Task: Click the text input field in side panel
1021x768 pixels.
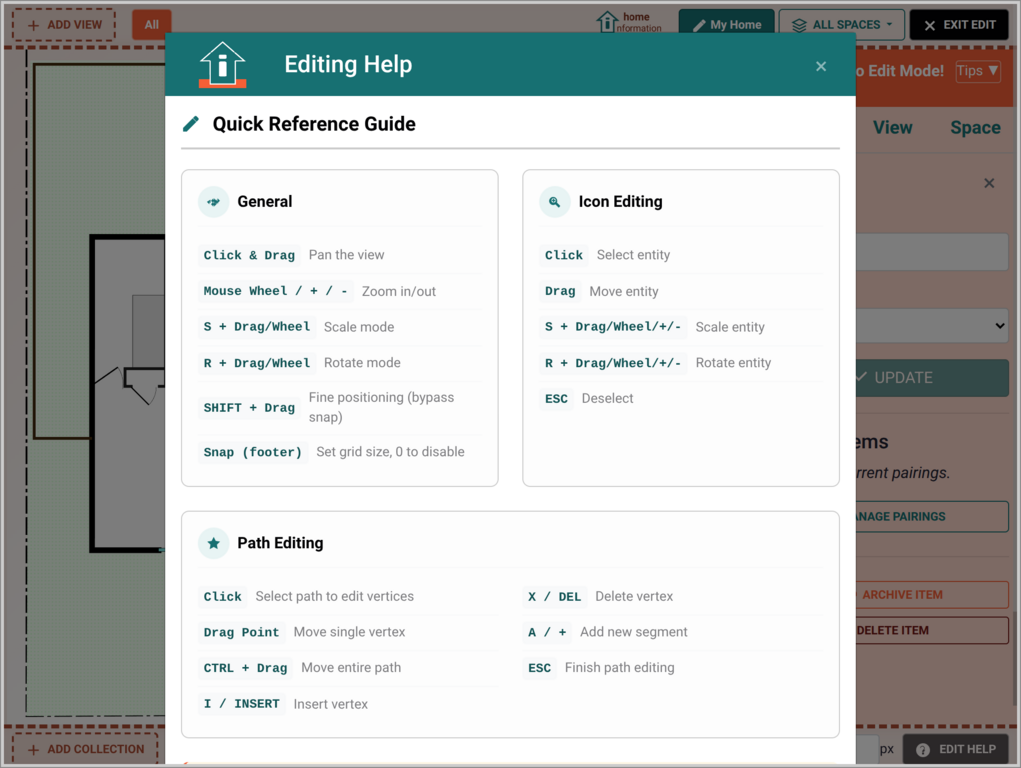Action: coord(932,251)
